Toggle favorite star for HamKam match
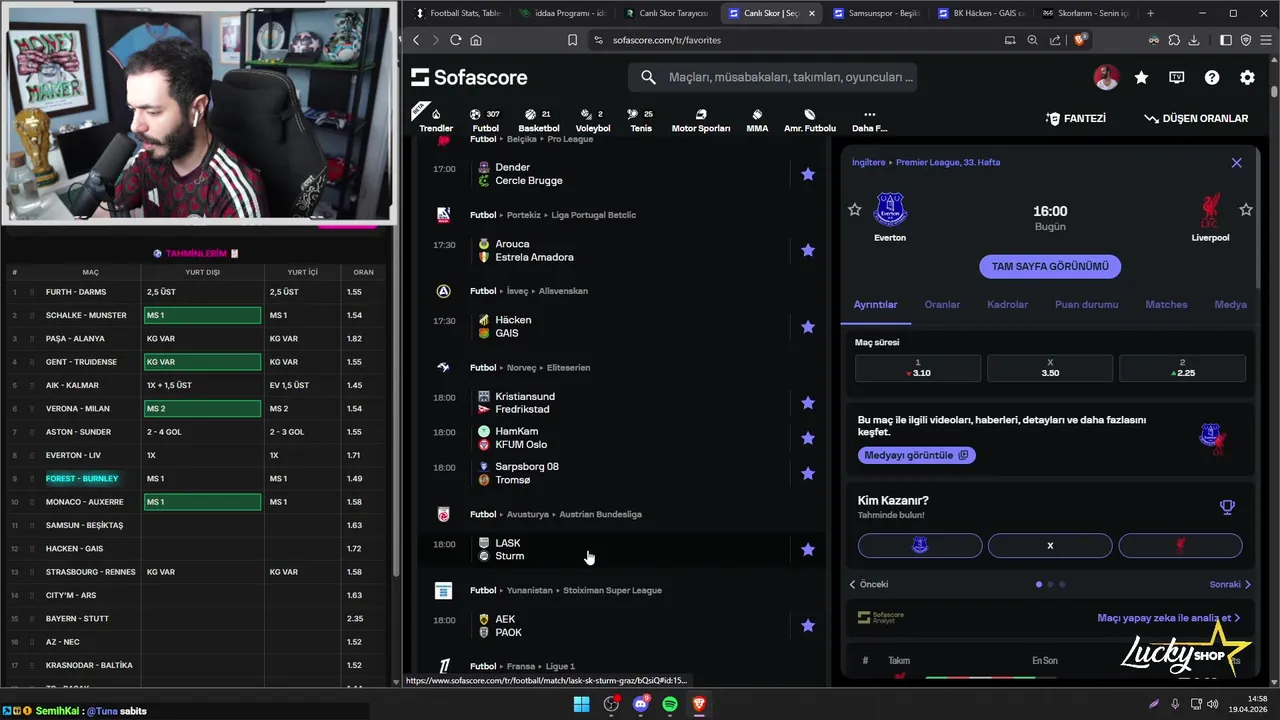The height and width of the screenshot is (720, 1280). pos(808,438)
